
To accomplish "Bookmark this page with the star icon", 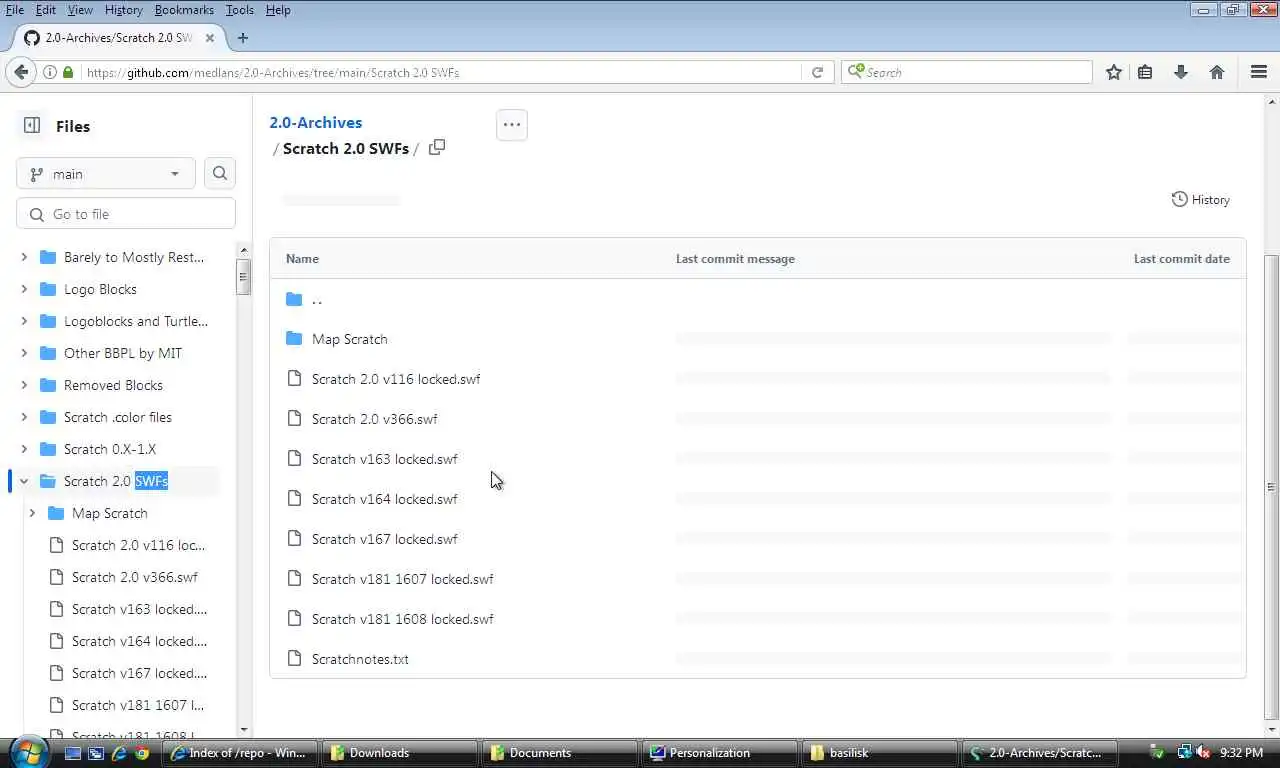I will pyautogui.click(x=1114, y=72).
